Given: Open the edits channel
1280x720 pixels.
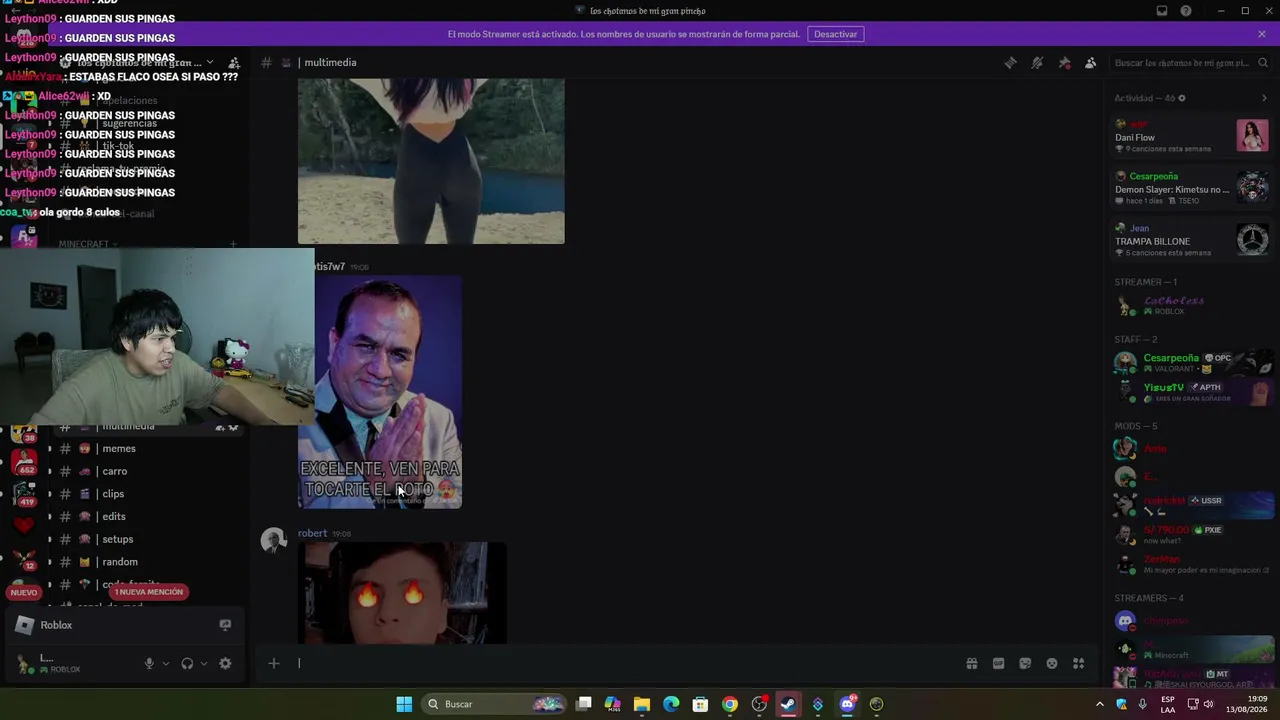Looking at the screenshot, I should 113,517.
